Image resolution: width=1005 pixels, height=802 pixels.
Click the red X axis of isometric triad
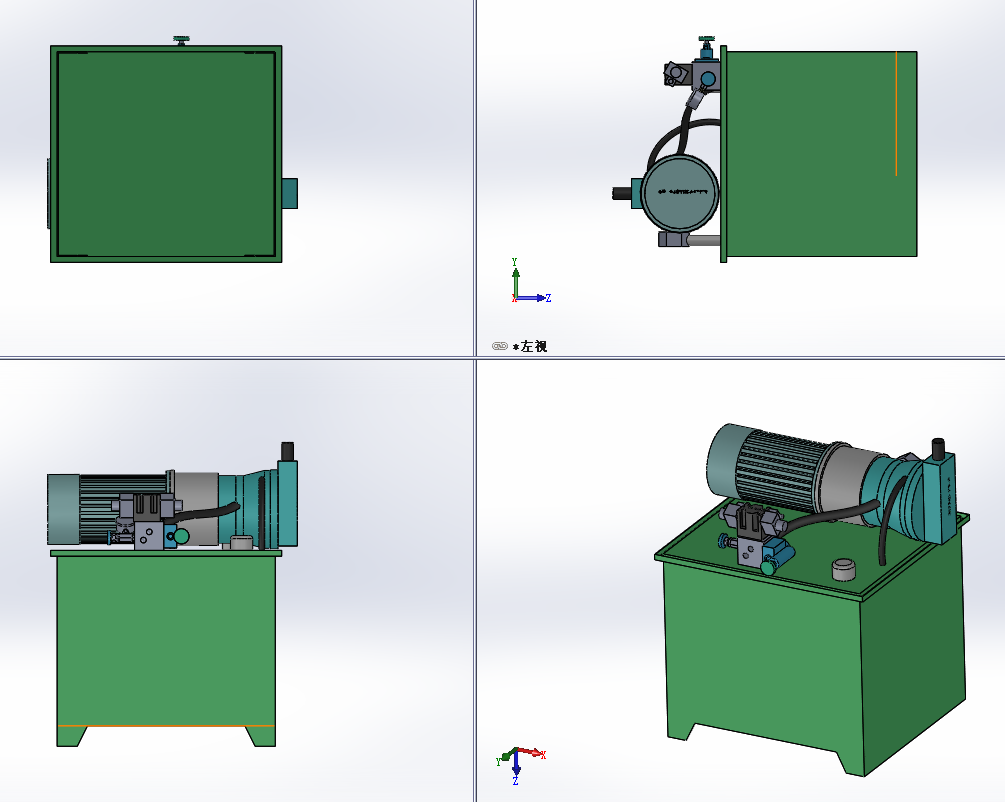click(531, 752)
